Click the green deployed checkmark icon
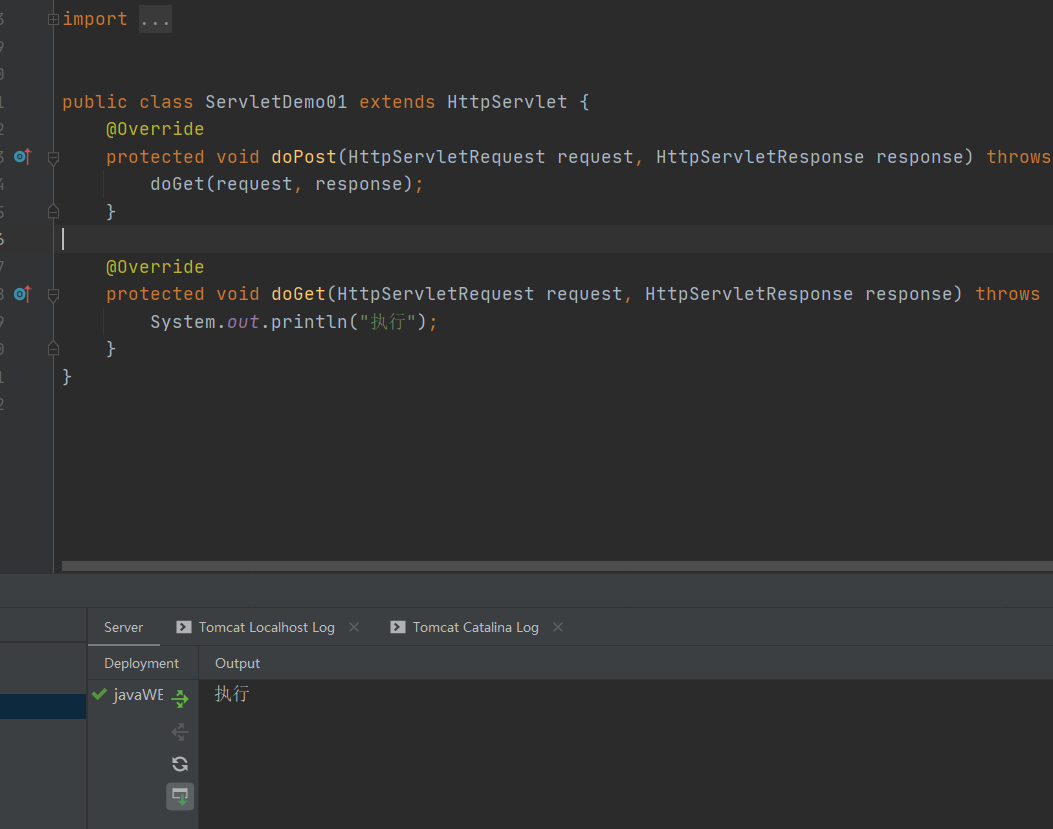 tap(99, 694)
